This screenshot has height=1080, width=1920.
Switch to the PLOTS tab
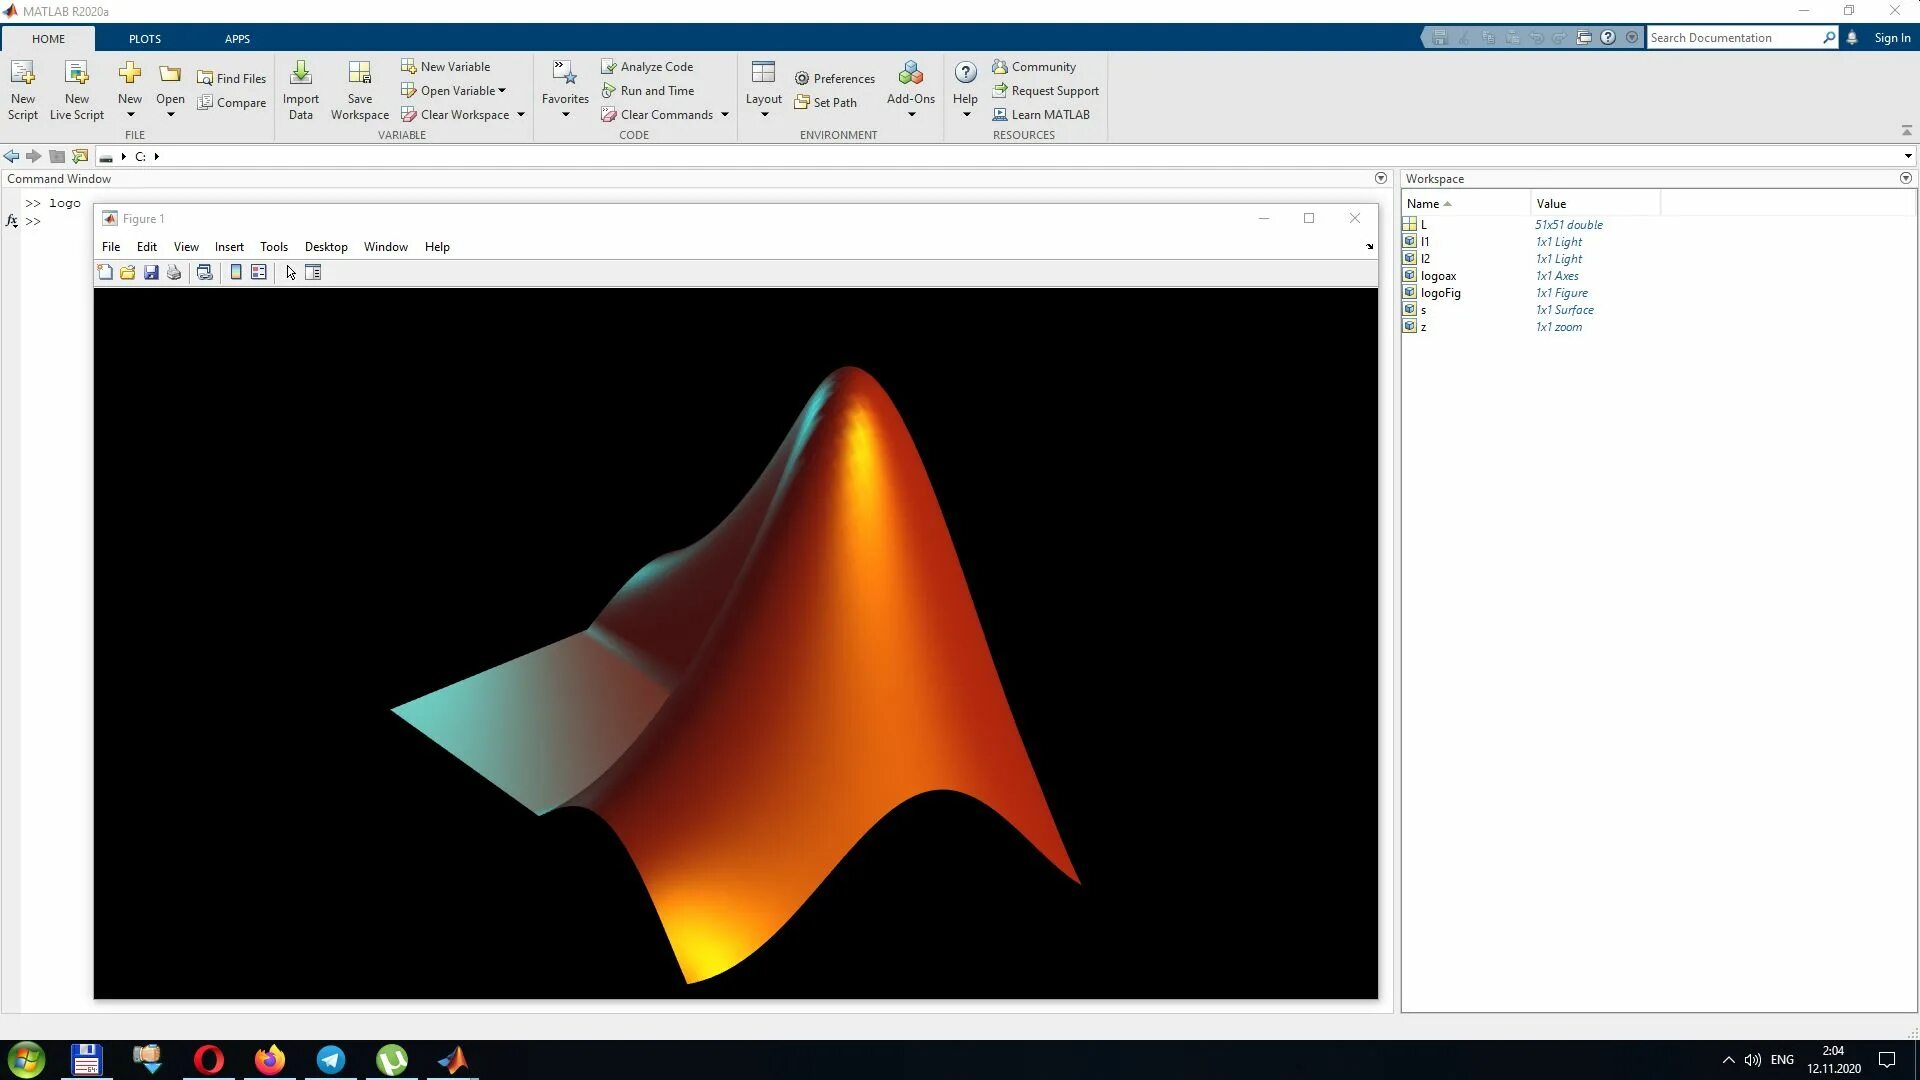pyautogui.click(x=144, y=39)
